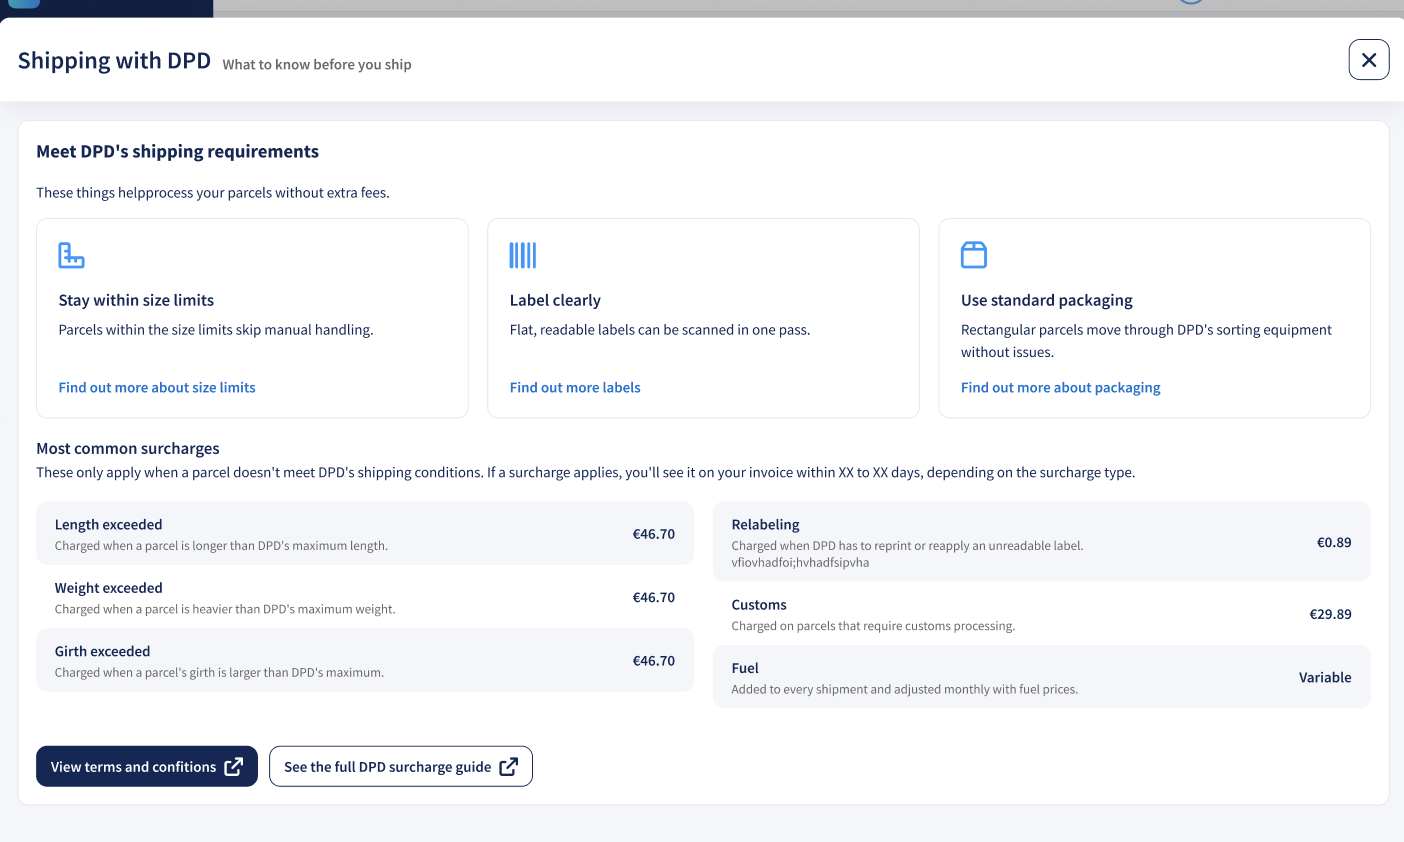Click the Length exceeded €46.70 price
The width and height of the screenshot is (1404, 842).
tap(654, 534)
